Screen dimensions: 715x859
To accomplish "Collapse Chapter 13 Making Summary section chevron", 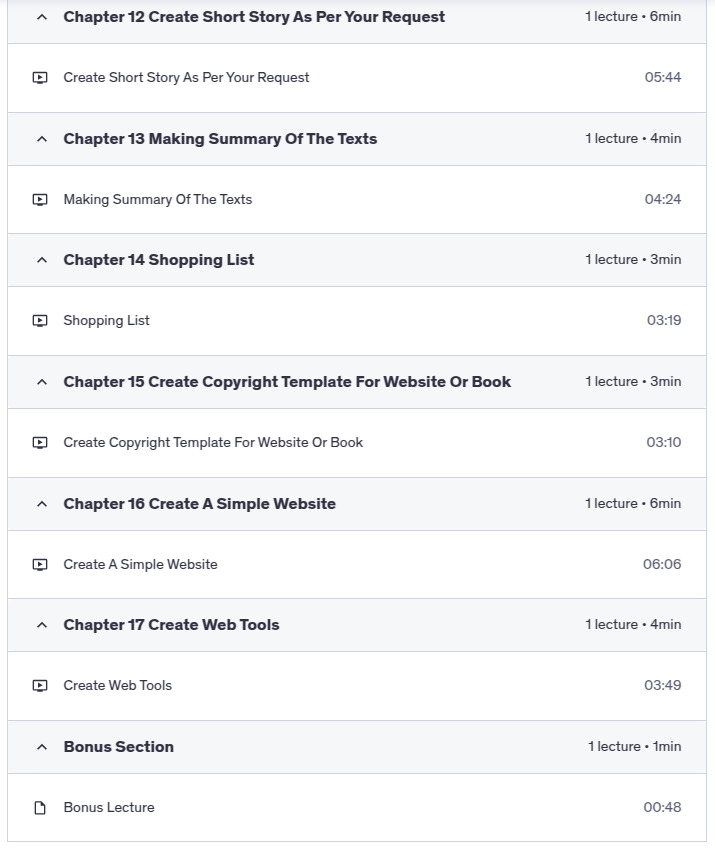I will click(41, 139).
